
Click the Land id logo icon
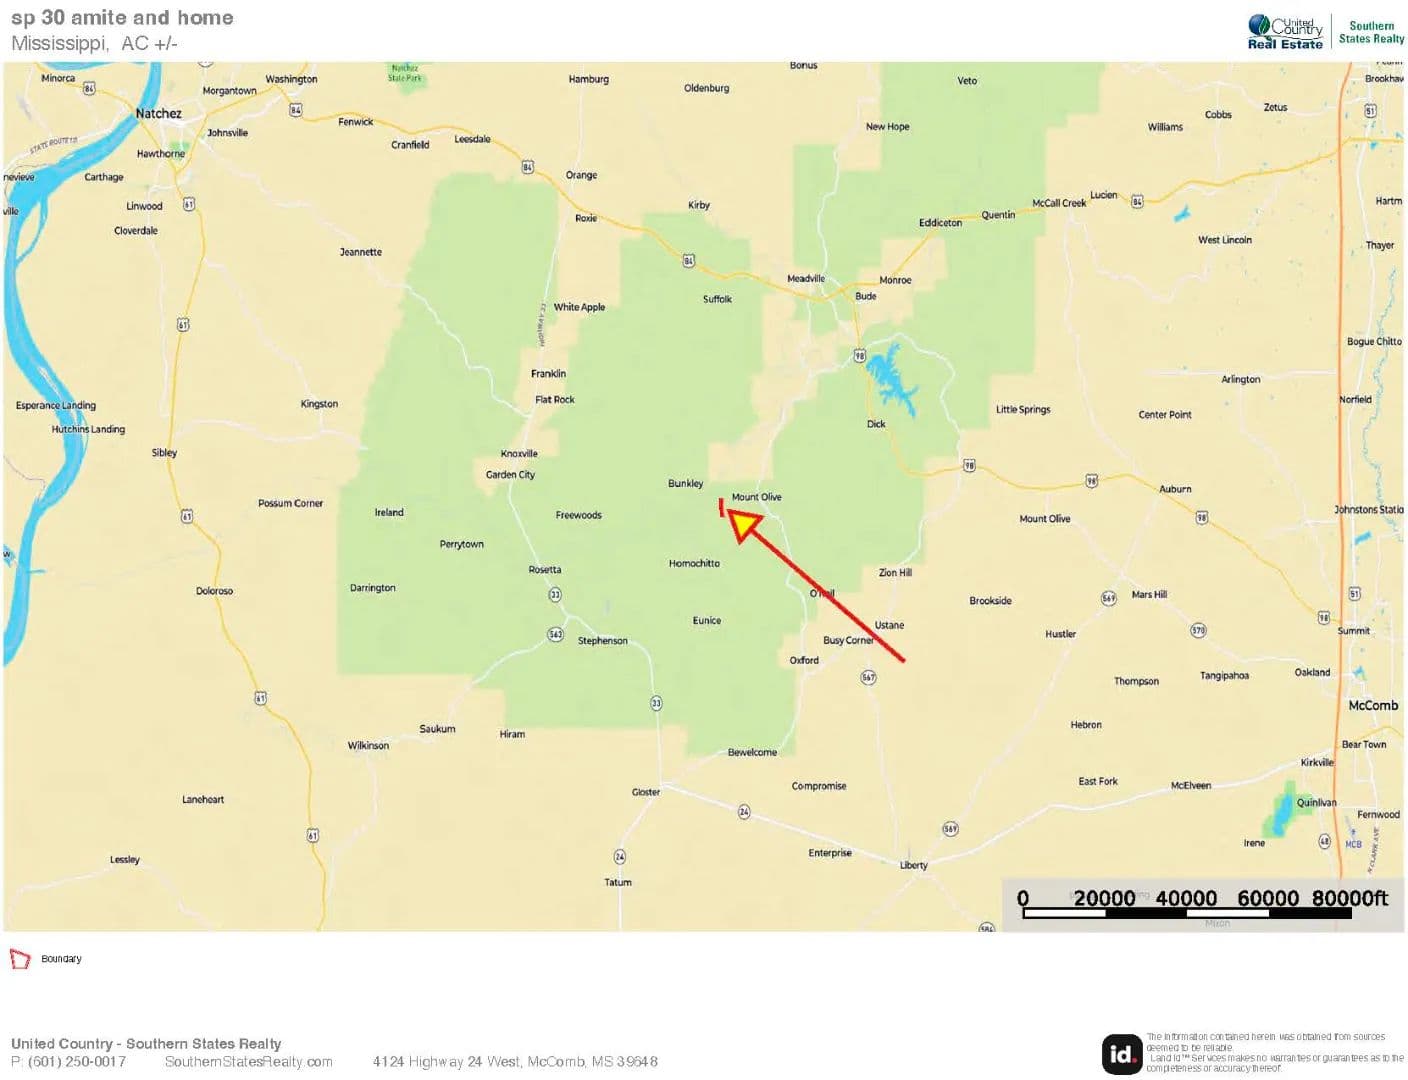point(1121,1054)
